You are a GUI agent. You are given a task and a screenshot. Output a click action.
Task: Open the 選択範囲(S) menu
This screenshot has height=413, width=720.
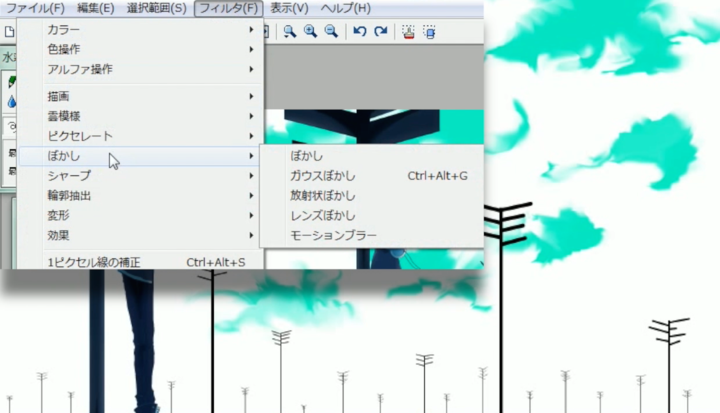[157, 8]
